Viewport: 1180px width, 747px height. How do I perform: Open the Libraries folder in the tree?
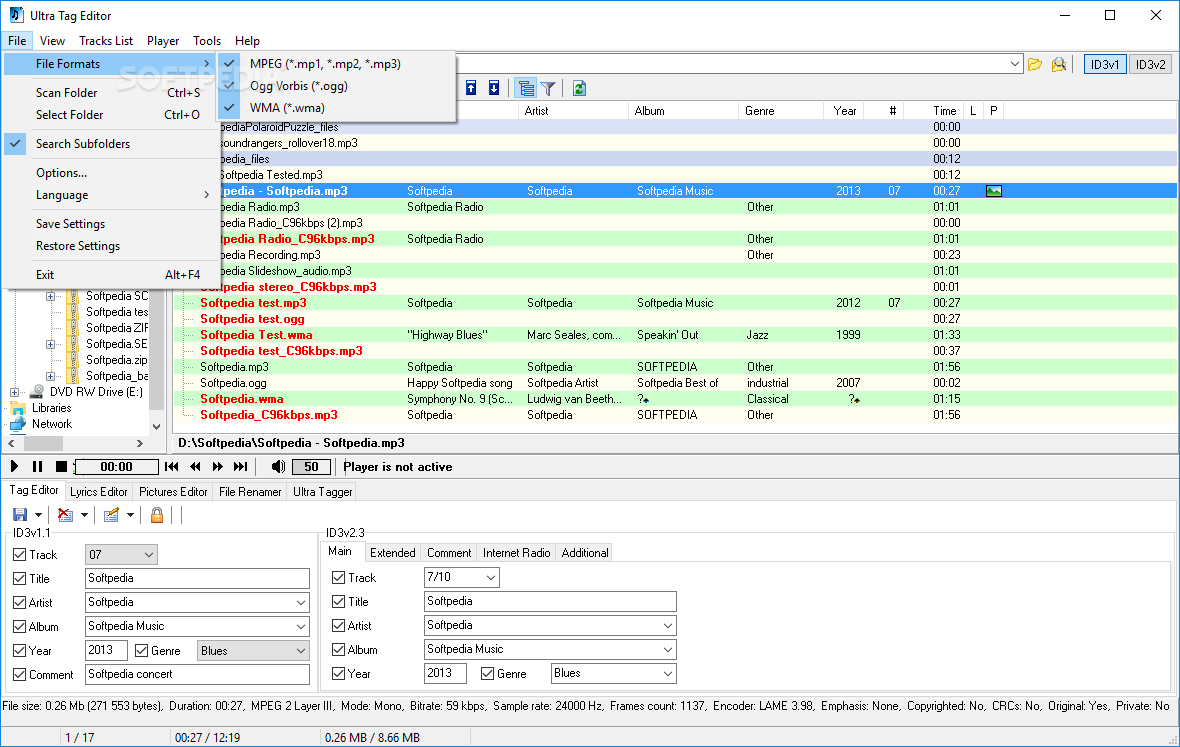(51, 408)
